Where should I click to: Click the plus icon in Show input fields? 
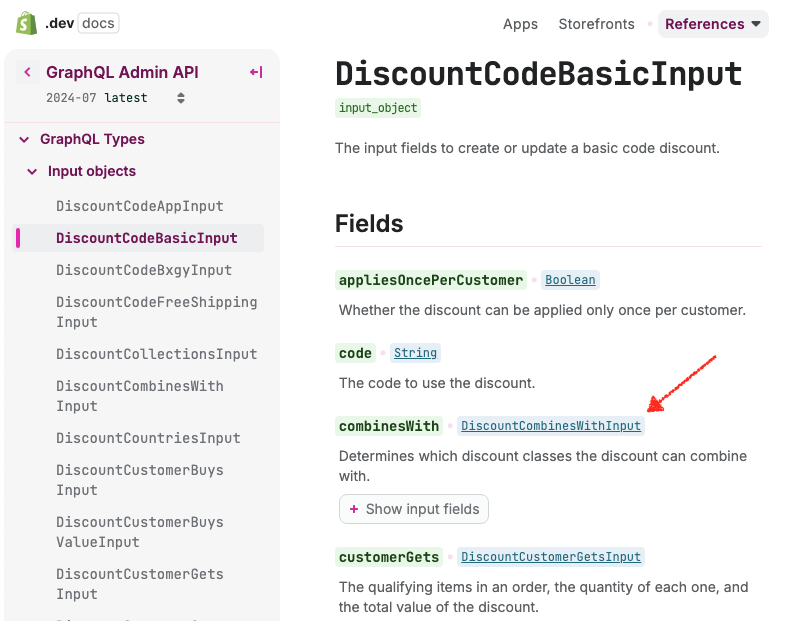(354, 509)
